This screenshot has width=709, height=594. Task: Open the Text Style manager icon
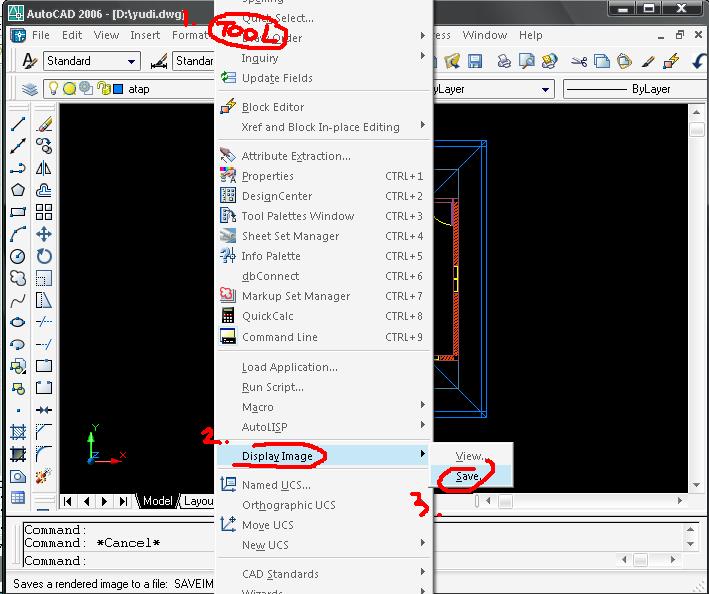(29, 61)
